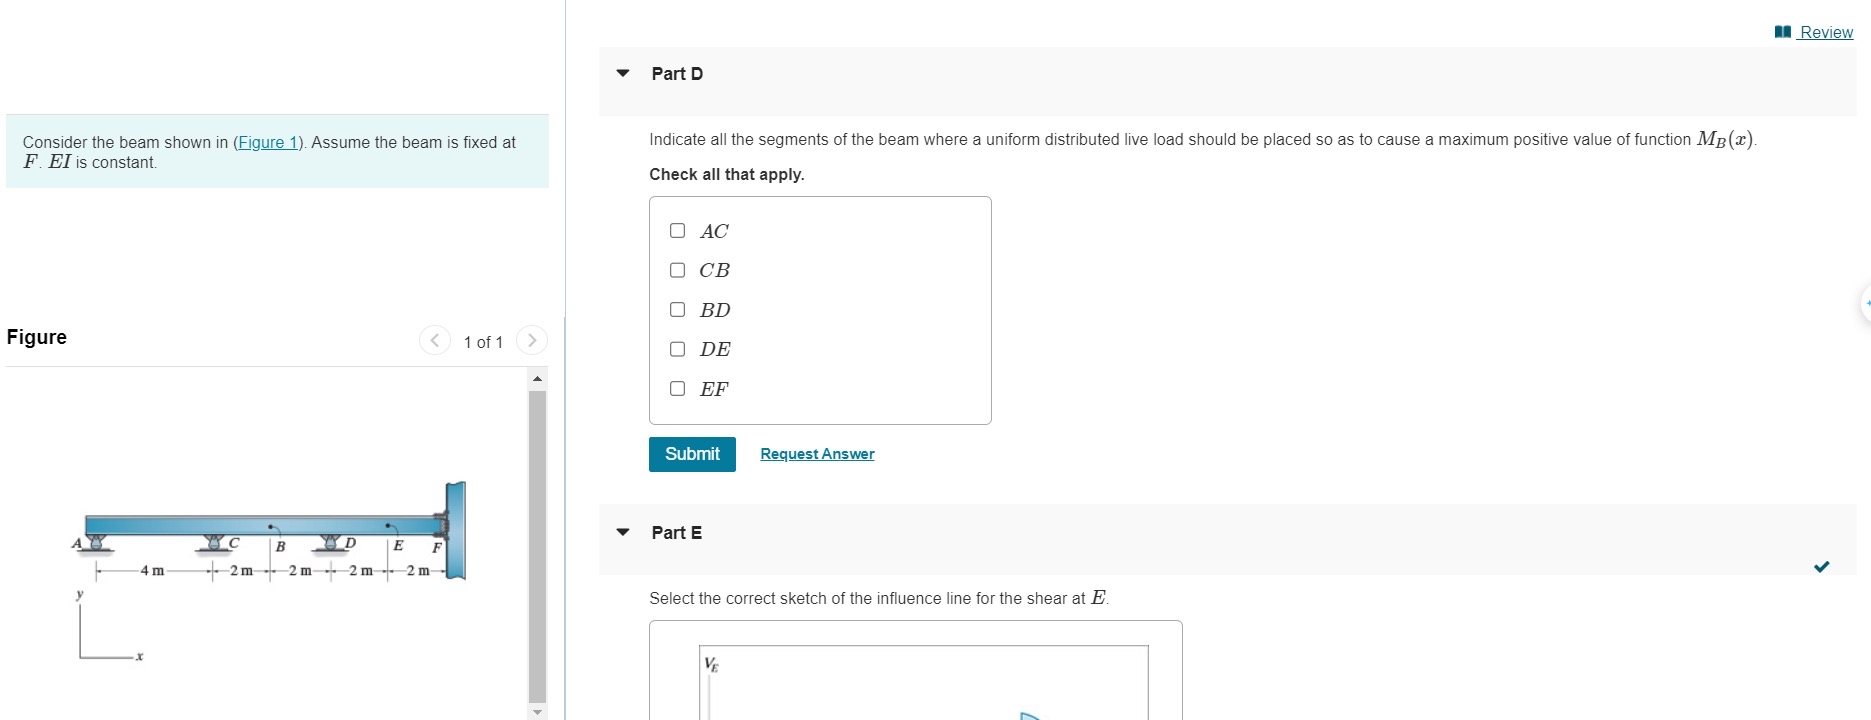Select the Part E header
The width and height of the screenshot is (1871, 720).
click(676, 532)
